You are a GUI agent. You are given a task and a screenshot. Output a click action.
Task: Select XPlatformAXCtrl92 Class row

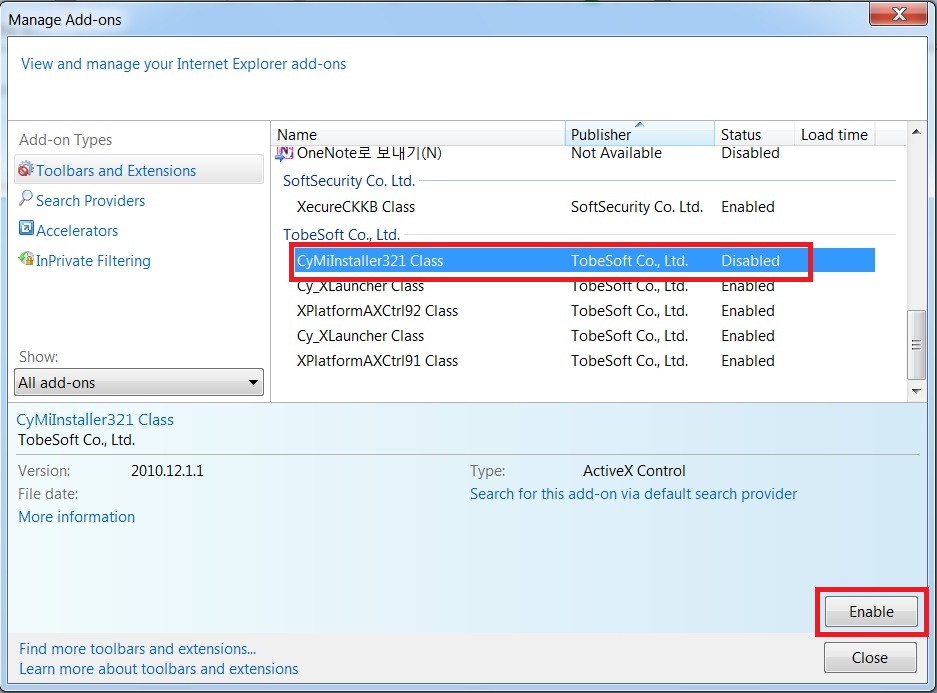pos(377,311)
